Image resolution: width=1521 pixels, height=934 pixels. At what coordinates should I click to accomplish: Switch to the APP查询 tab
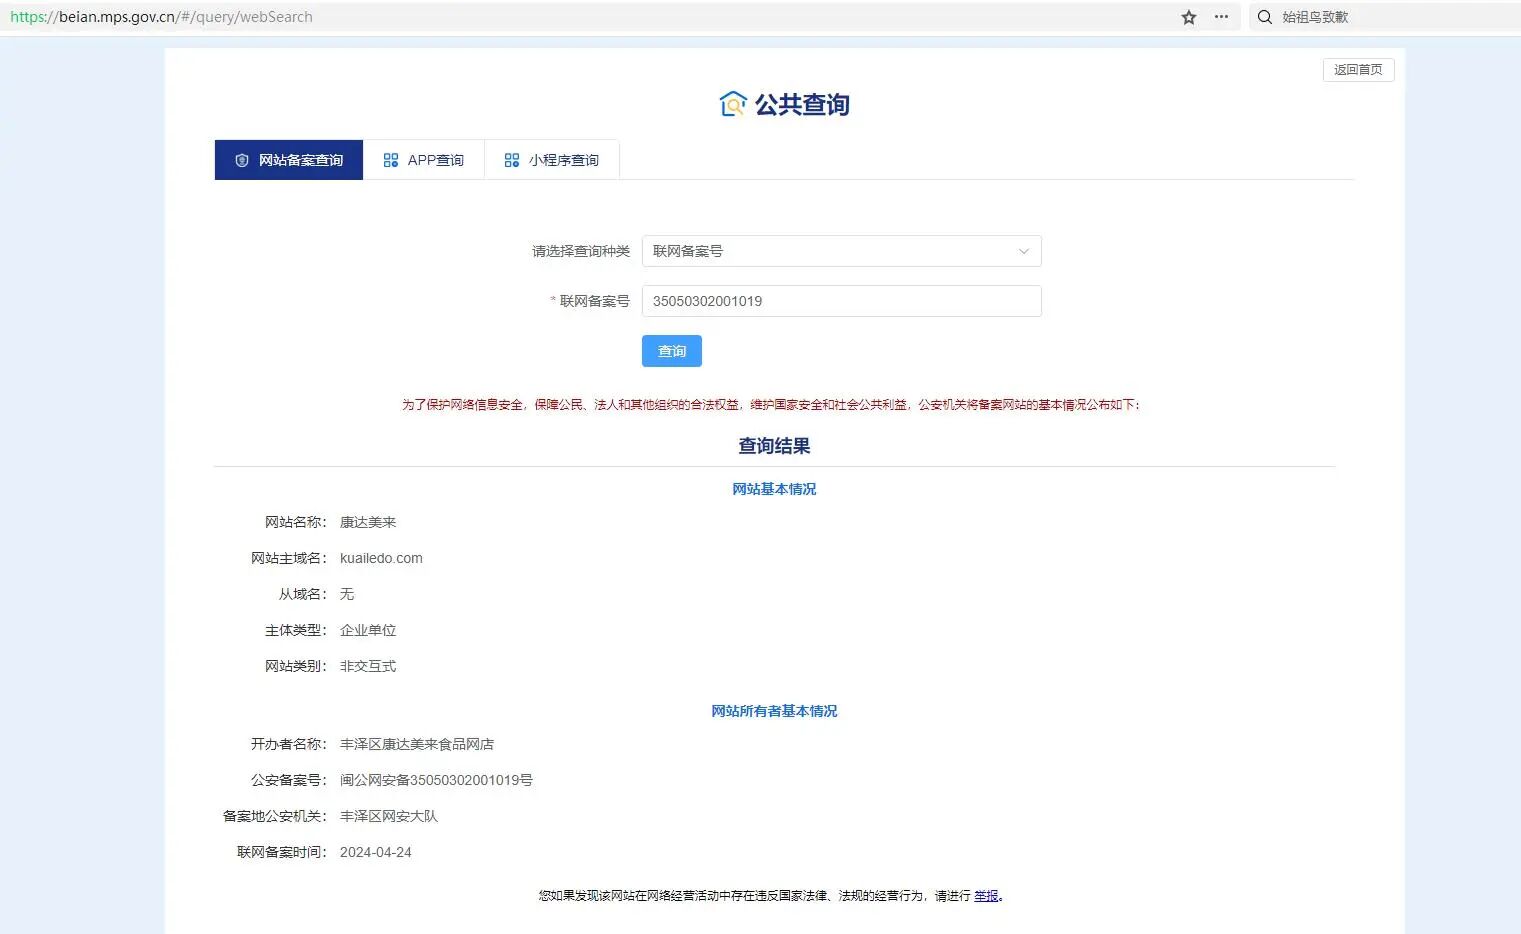point(424,160)
